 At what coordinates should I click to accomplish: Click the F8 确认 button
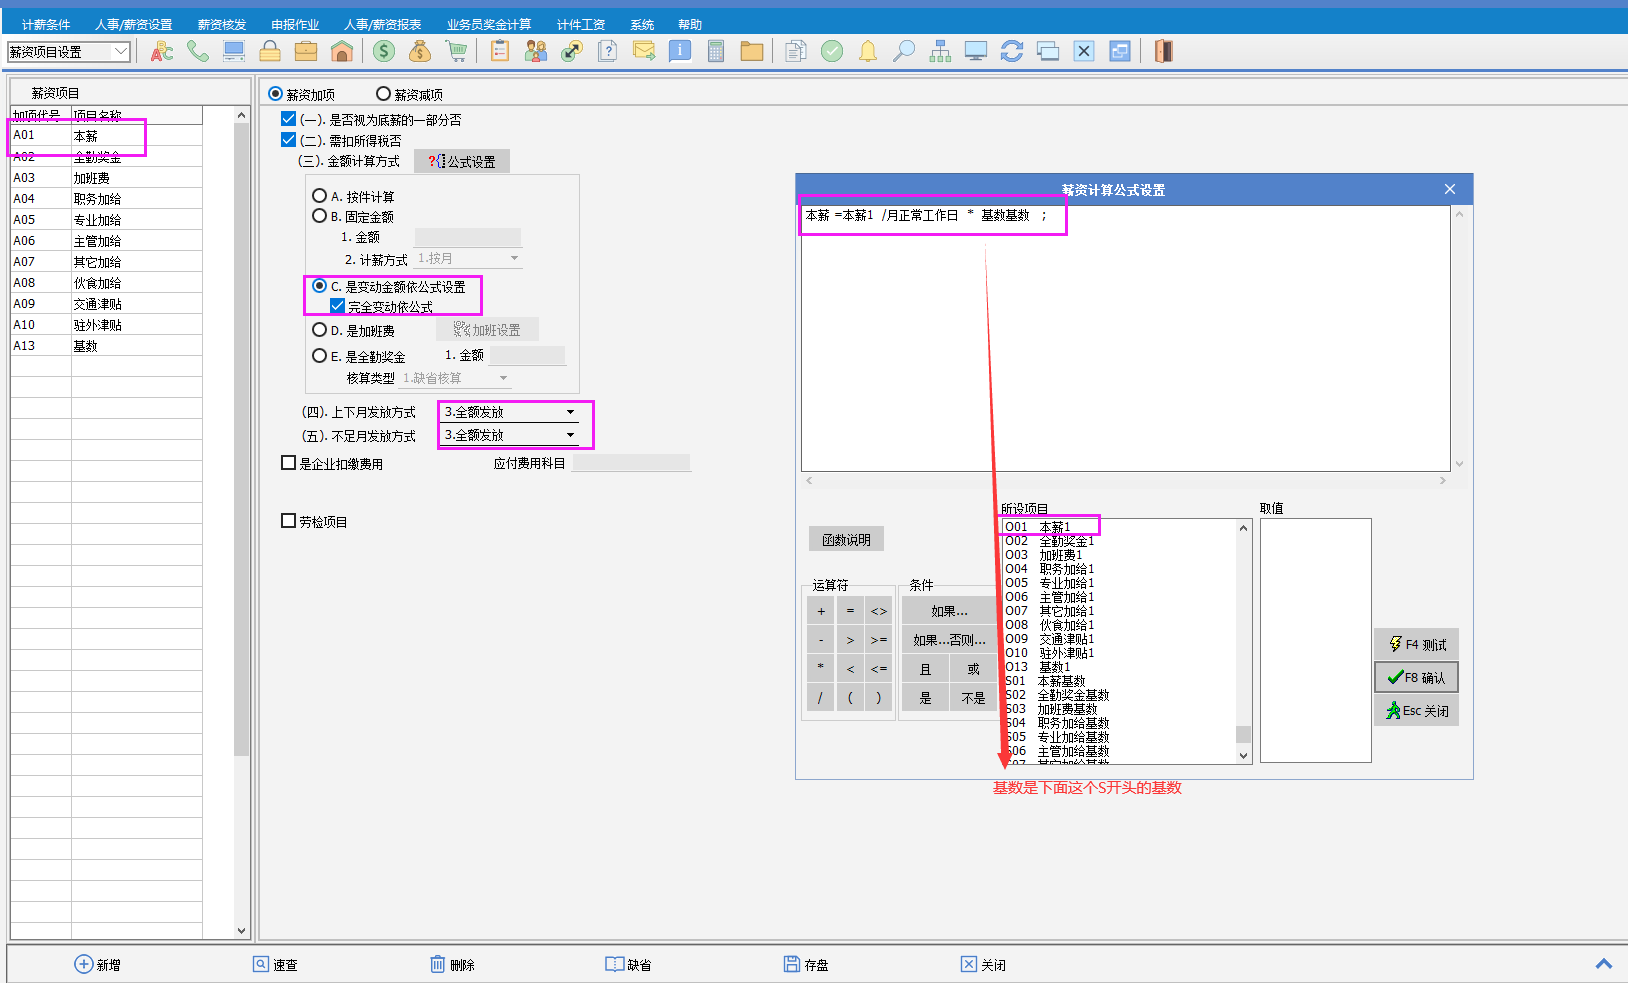pyautogui.click(x=1417, y=677)
